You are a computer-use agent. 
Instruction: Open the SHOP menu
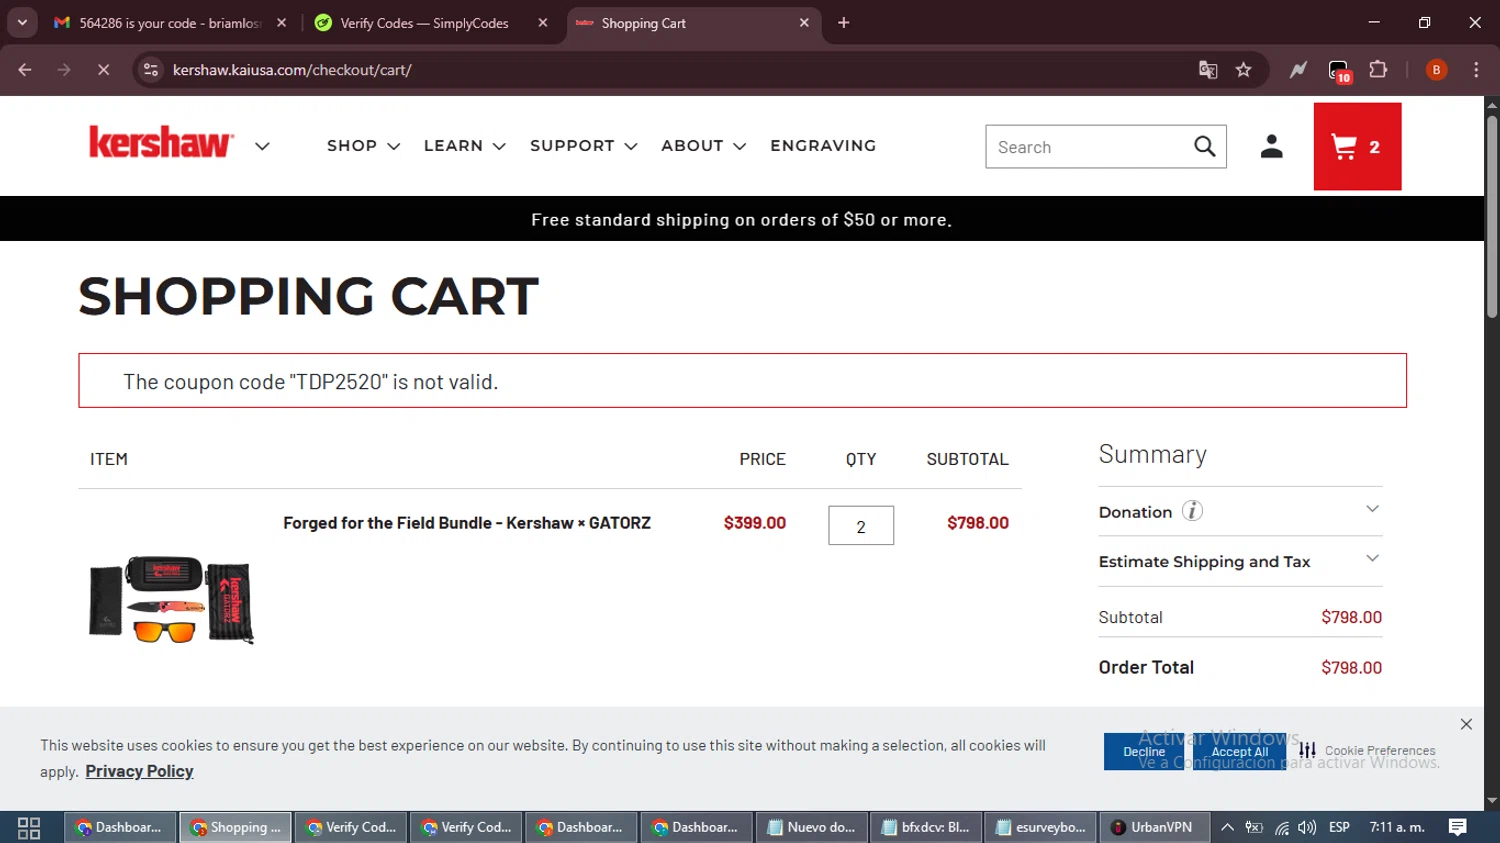click(363, 146)
